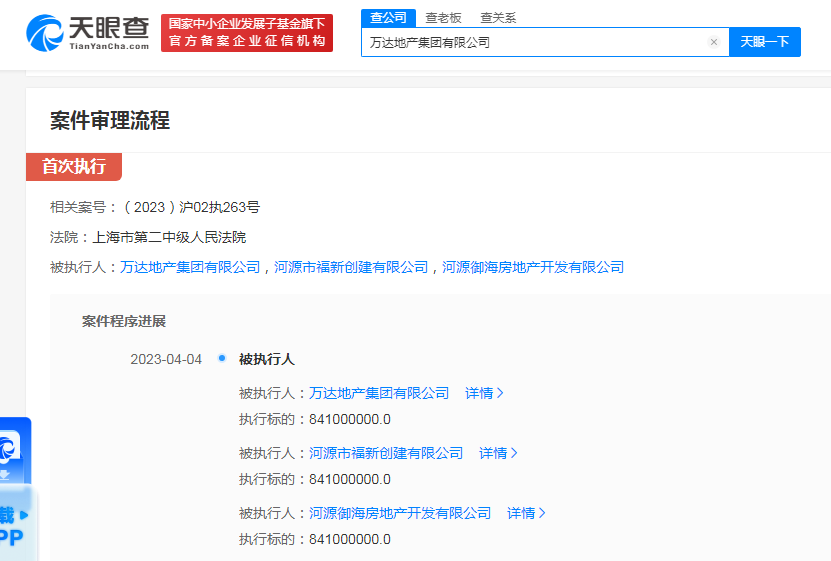Select the 首次执行 red tag

click(x=74, y=167)
